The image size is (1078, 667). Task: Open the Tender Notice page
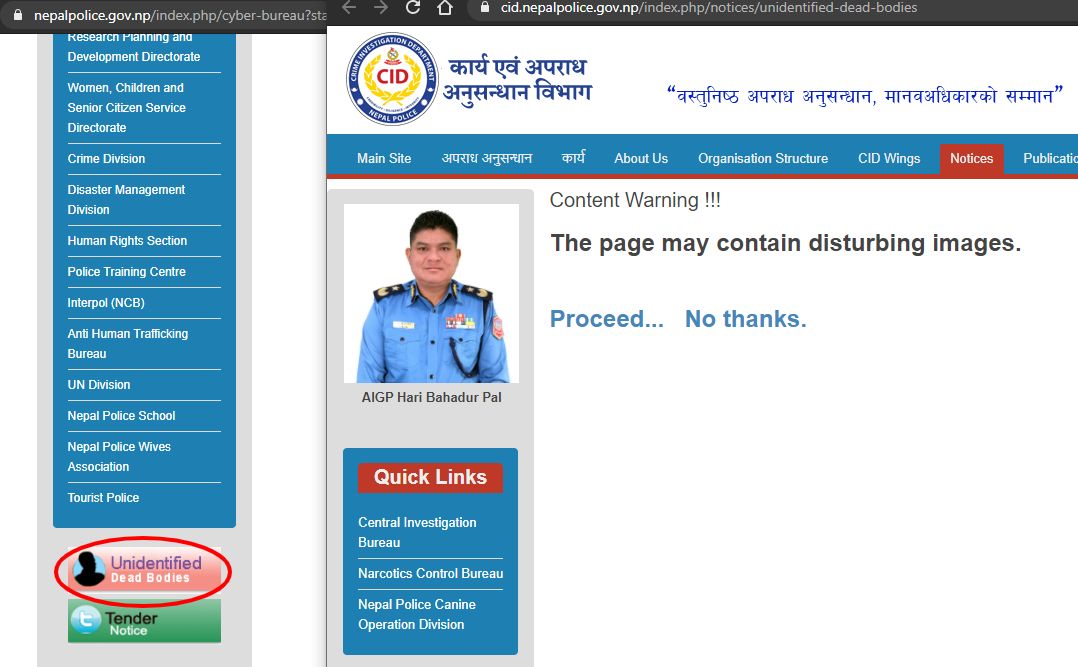[x=143, y=620]
